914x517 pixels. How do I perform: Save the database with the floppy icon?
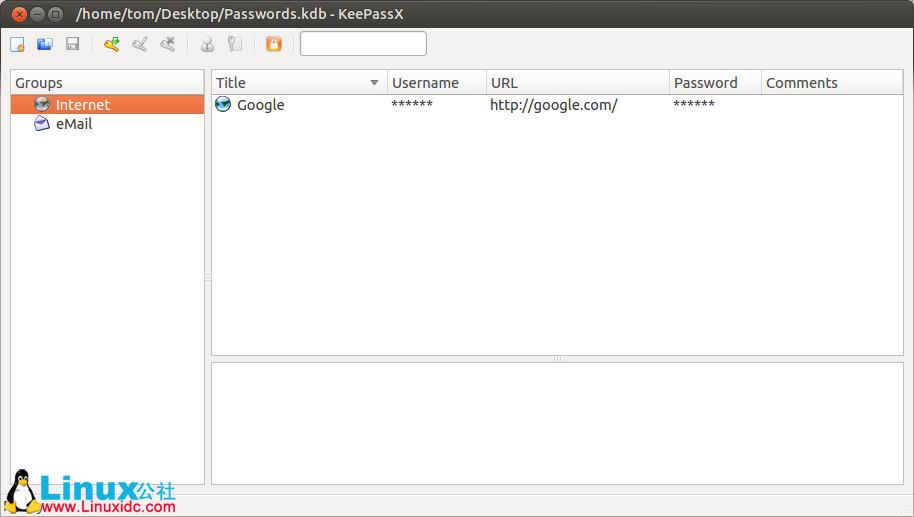click(72, 44)
